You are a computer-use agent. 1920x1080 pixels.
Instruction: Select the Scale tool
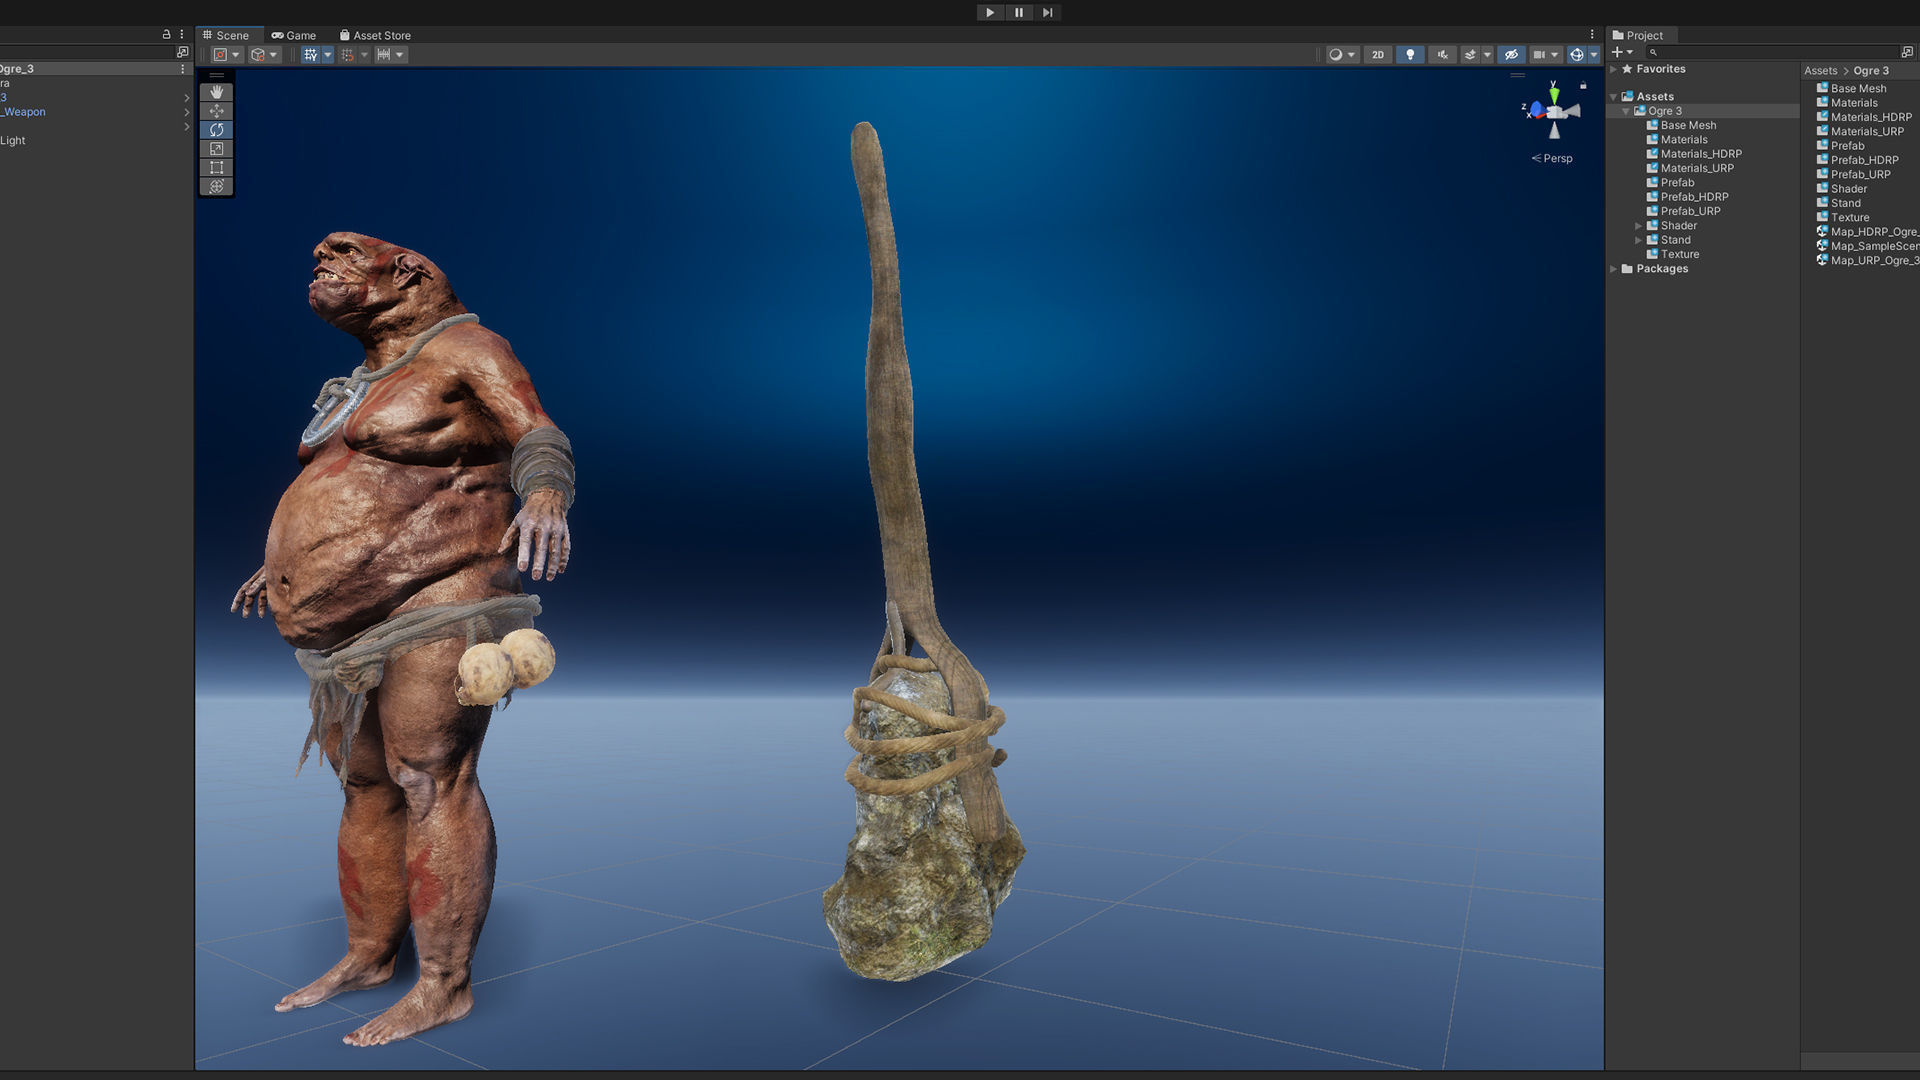click(216, 149)
